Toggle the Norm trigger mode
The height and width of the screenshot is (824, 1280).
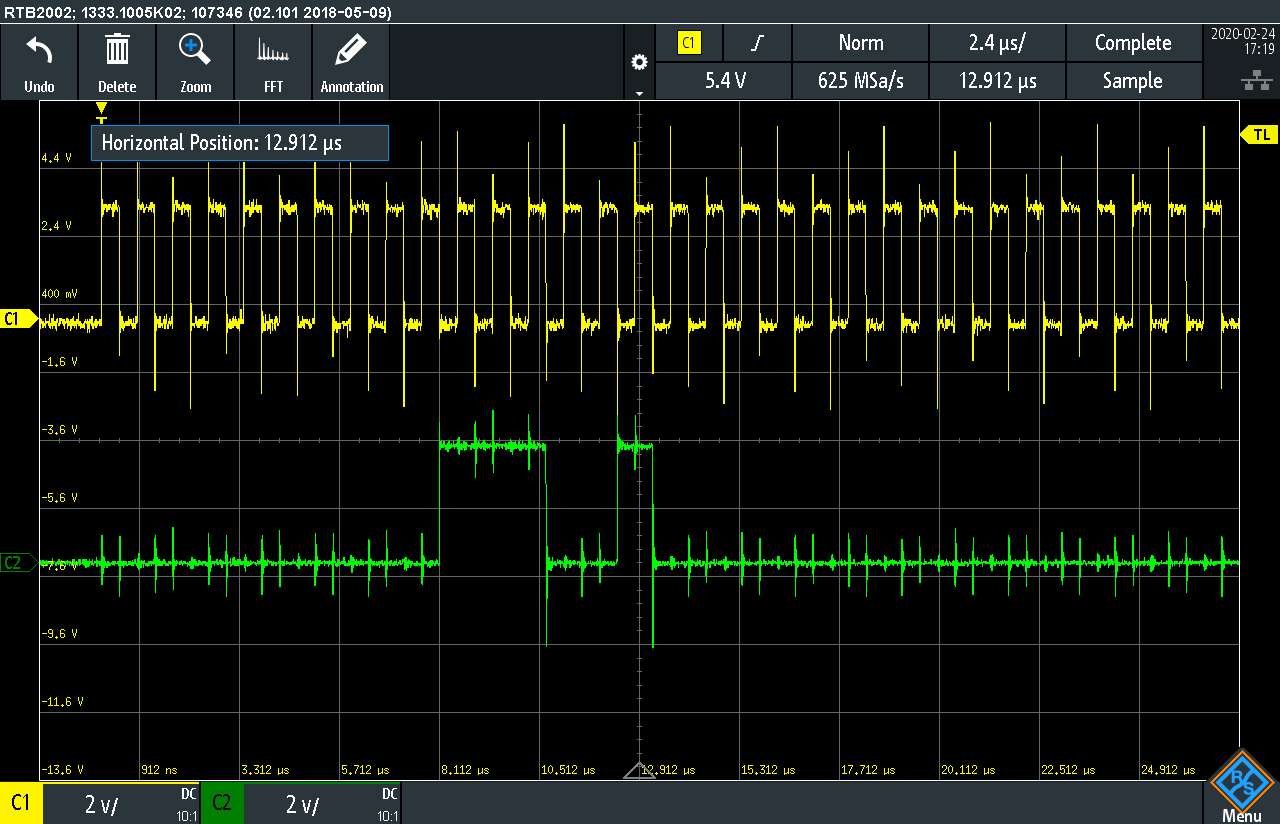click(x=861, y=43)
